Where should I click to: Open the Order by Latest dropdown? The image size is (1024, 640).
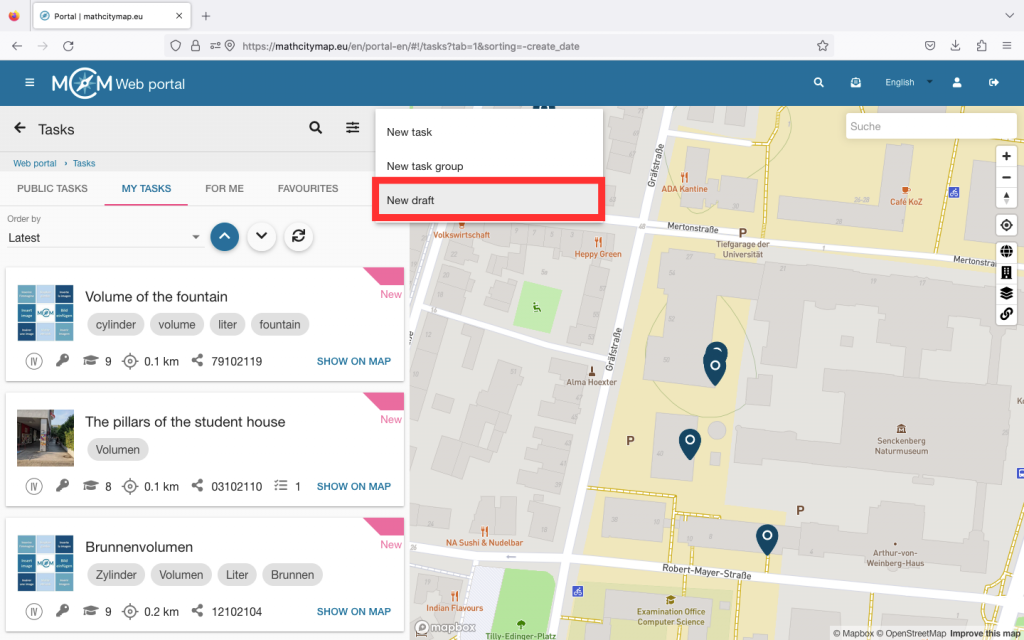click(105, 238)
